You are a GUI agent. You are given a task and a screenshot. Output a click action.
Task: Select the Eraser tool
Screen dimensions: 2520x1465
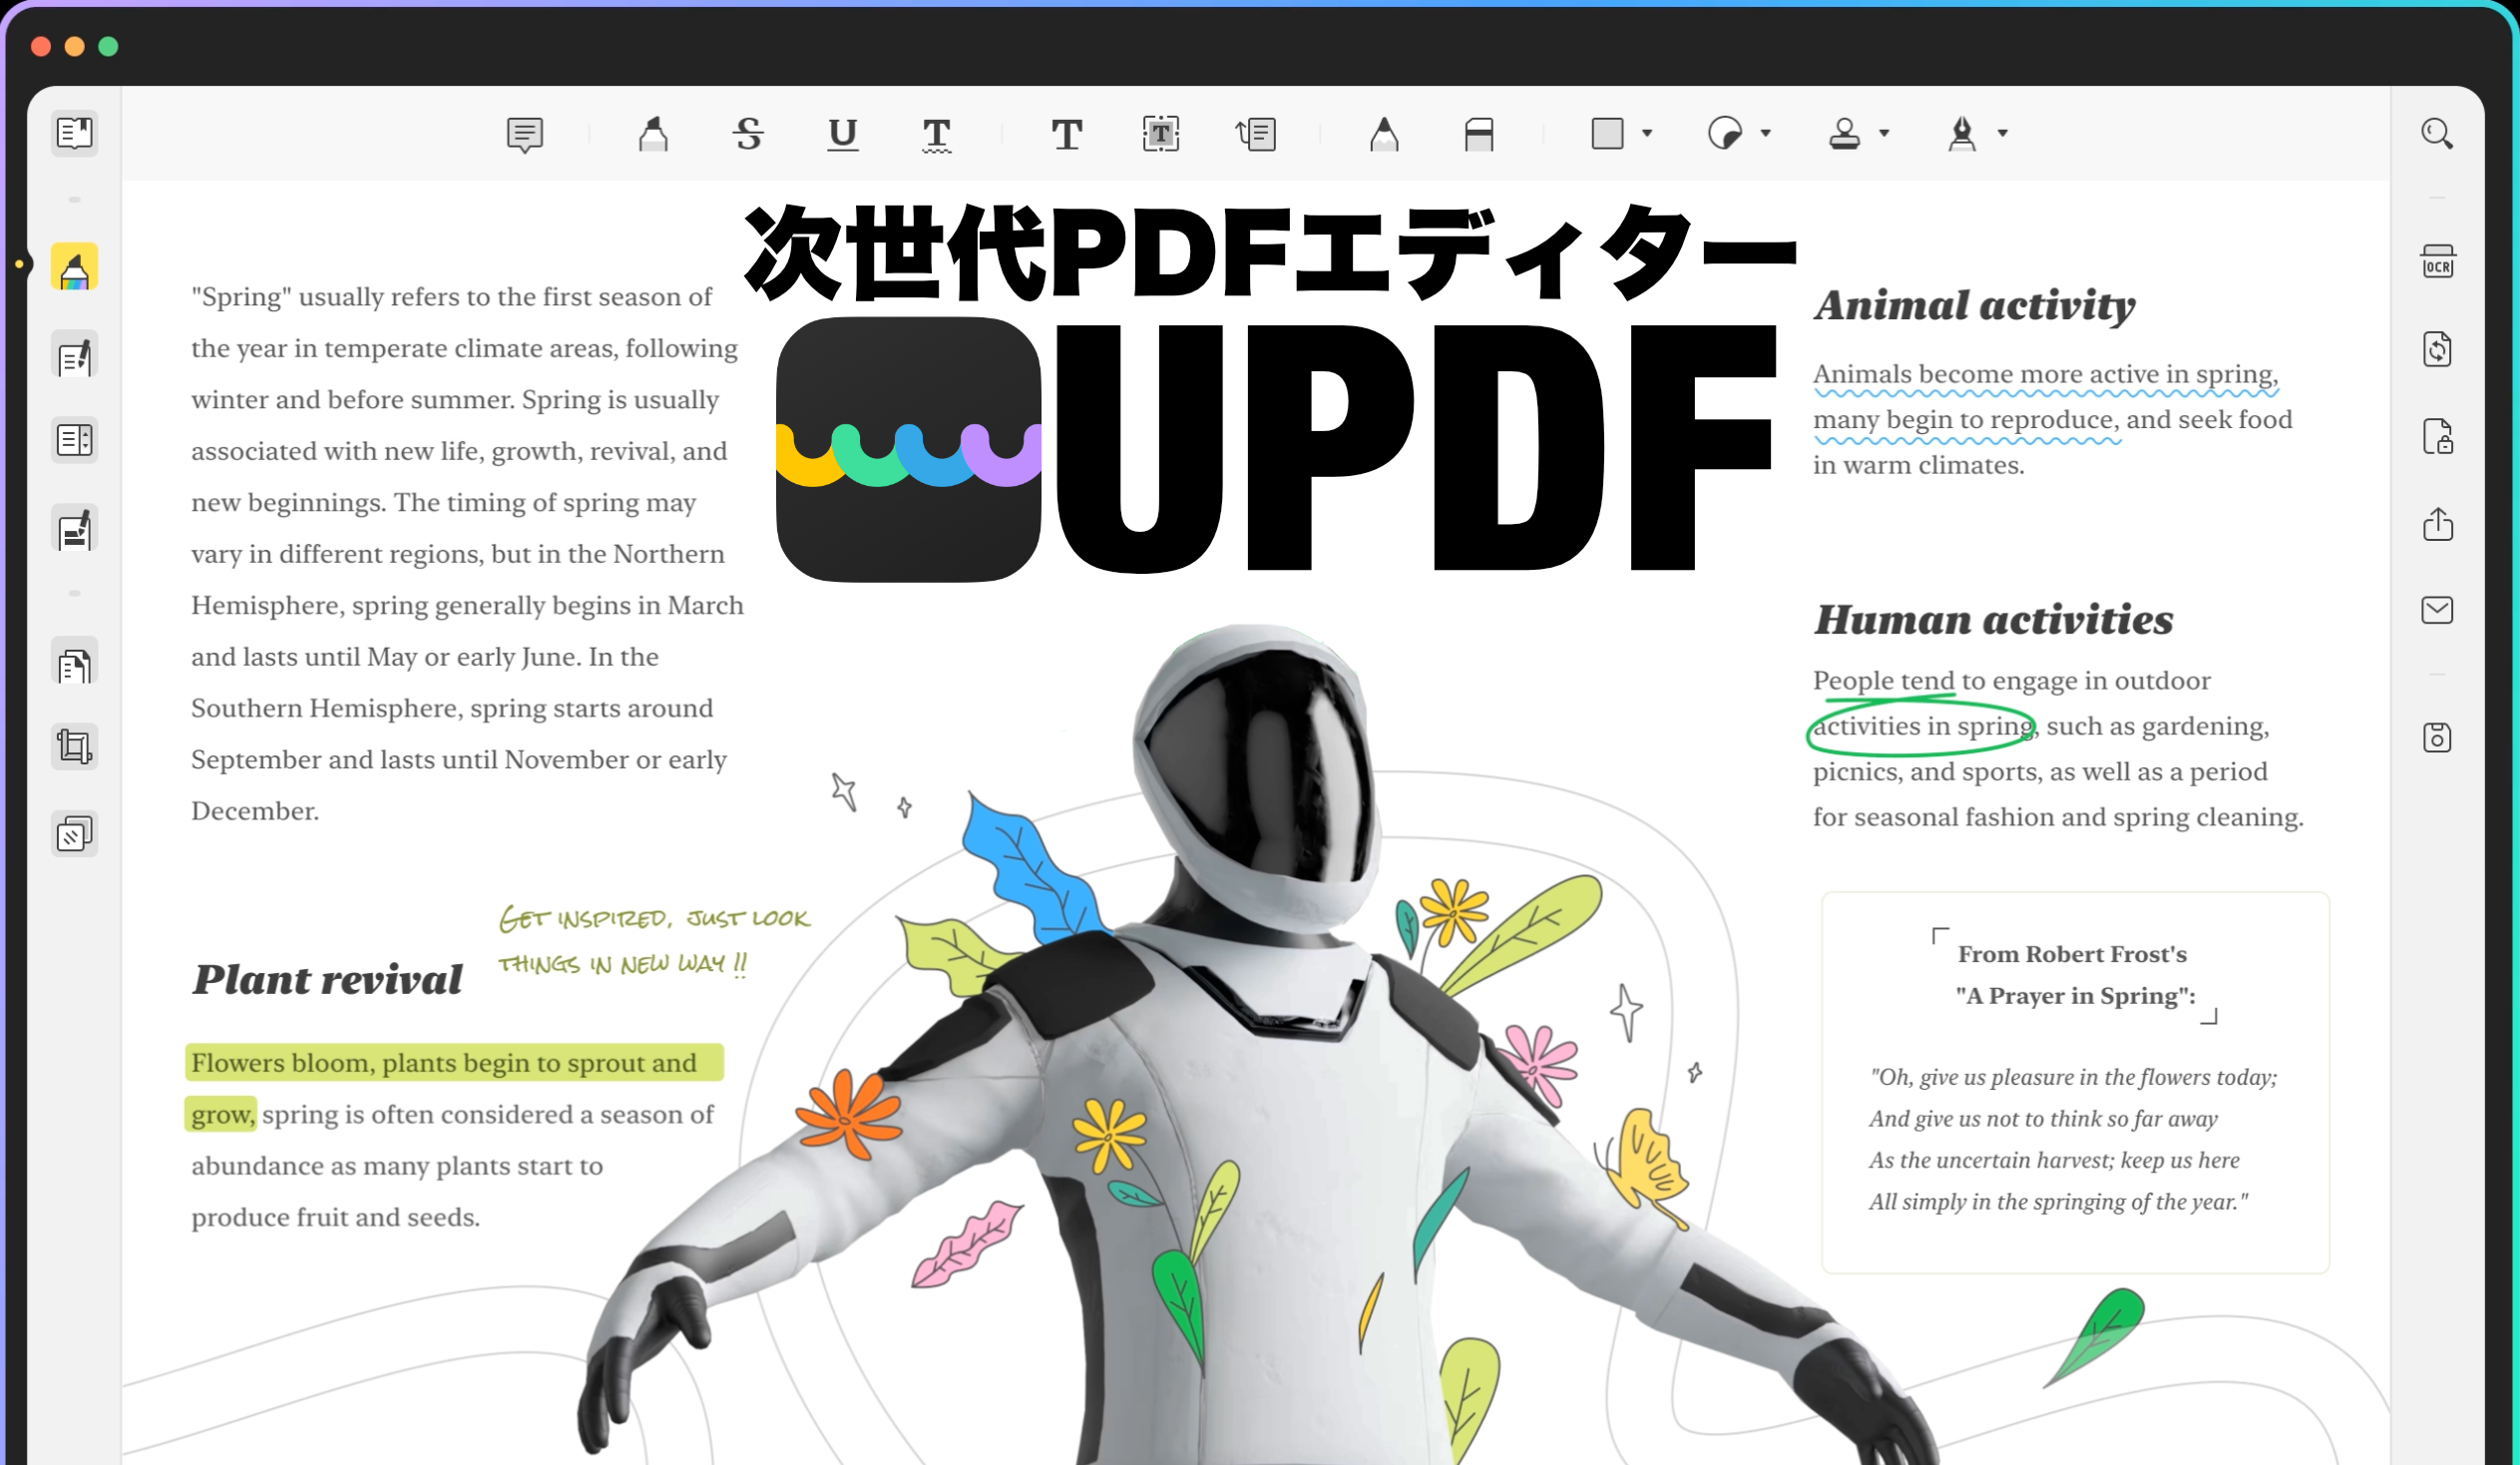pyautogui.click(x=1479, y=134)
